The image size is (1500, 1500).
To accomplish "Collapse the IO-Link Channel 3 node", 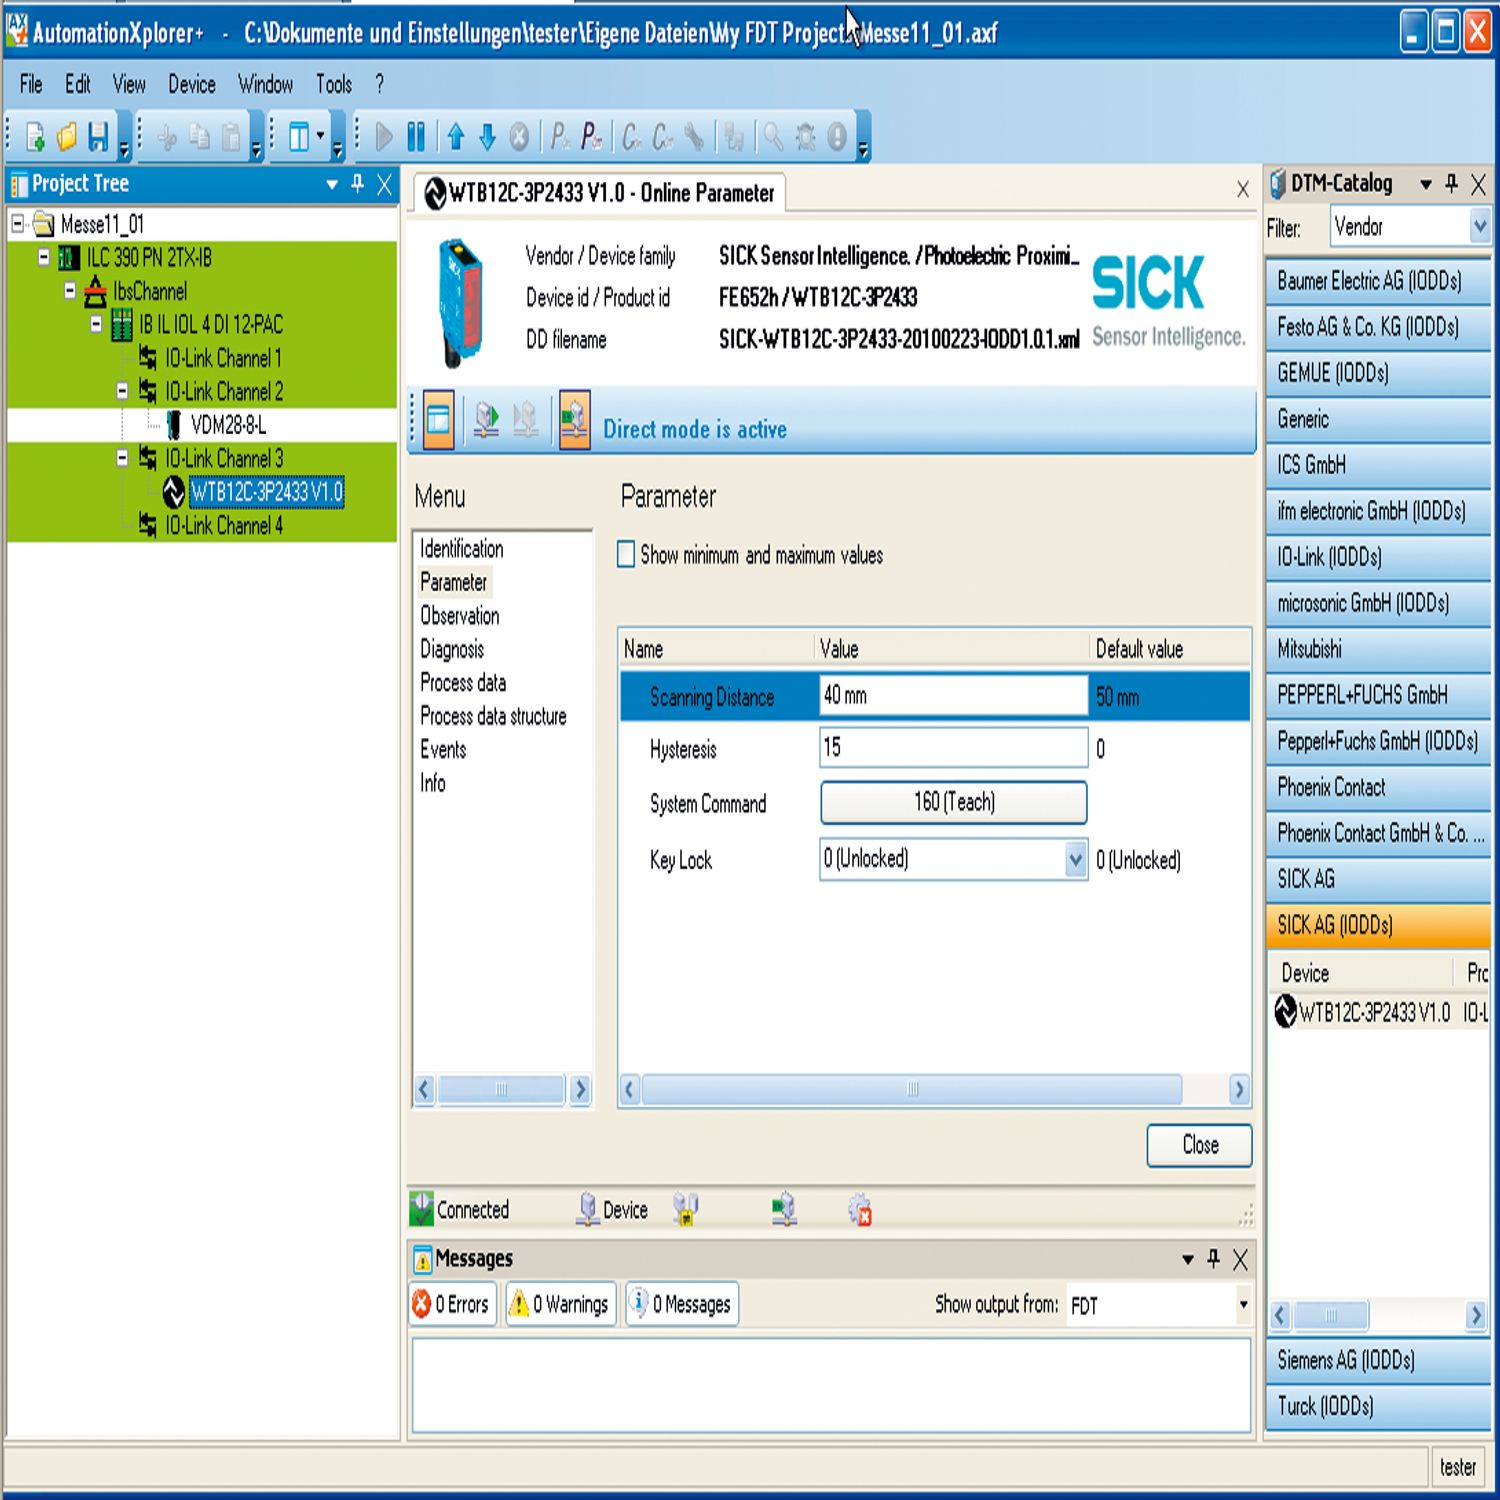I will (122, 458).
